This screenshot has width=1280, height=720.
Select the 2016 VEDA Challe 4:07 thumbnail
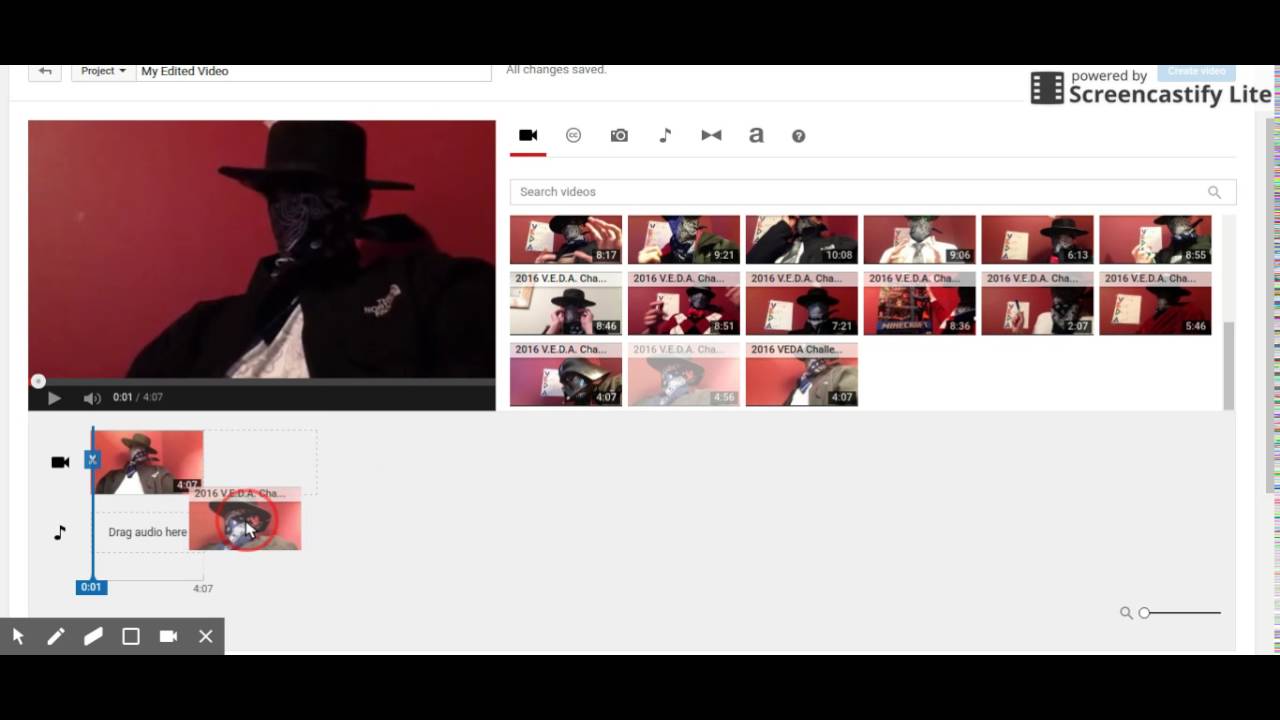click(x=802, y=374)
